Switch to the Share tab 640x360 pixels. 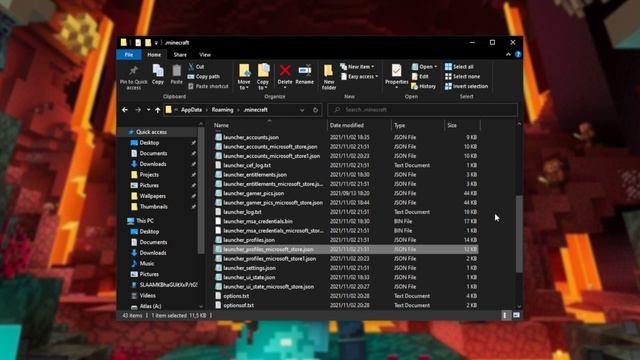pos(180,55)
